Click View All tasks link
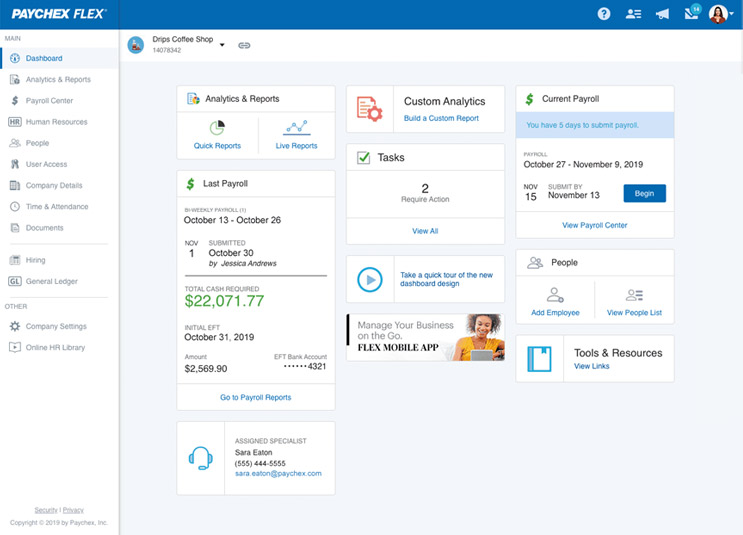The height and width of the screenshot is (535, 743). tap(425, 231)
